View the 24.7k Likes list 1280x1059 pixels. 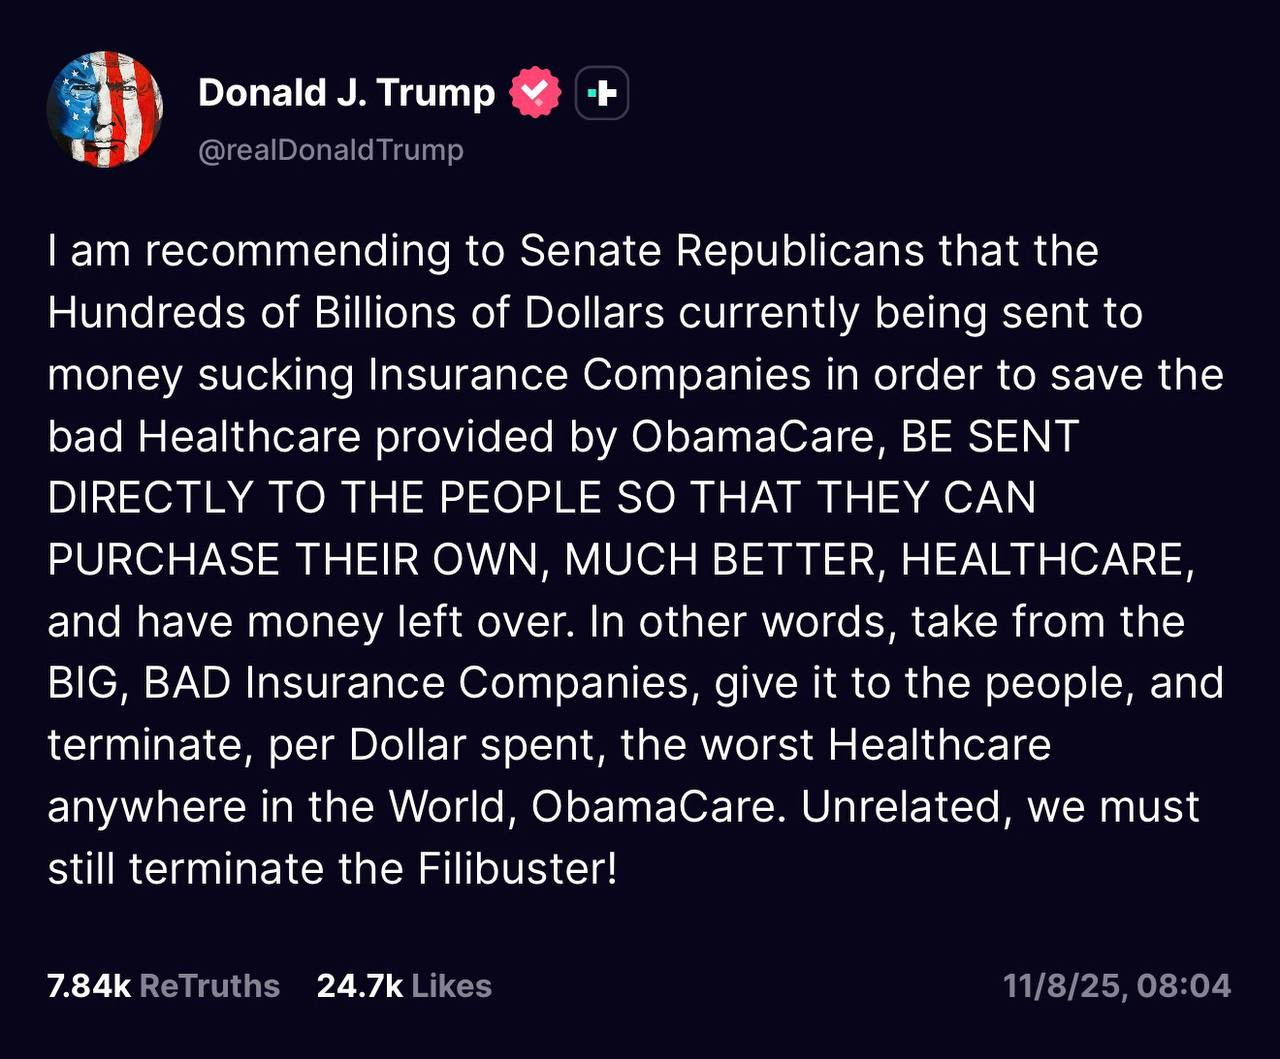coord(404,986)
